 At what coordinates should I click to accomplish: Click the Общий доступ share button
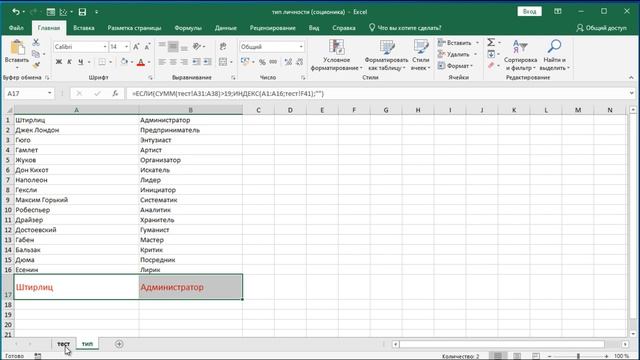pos(601,28)
